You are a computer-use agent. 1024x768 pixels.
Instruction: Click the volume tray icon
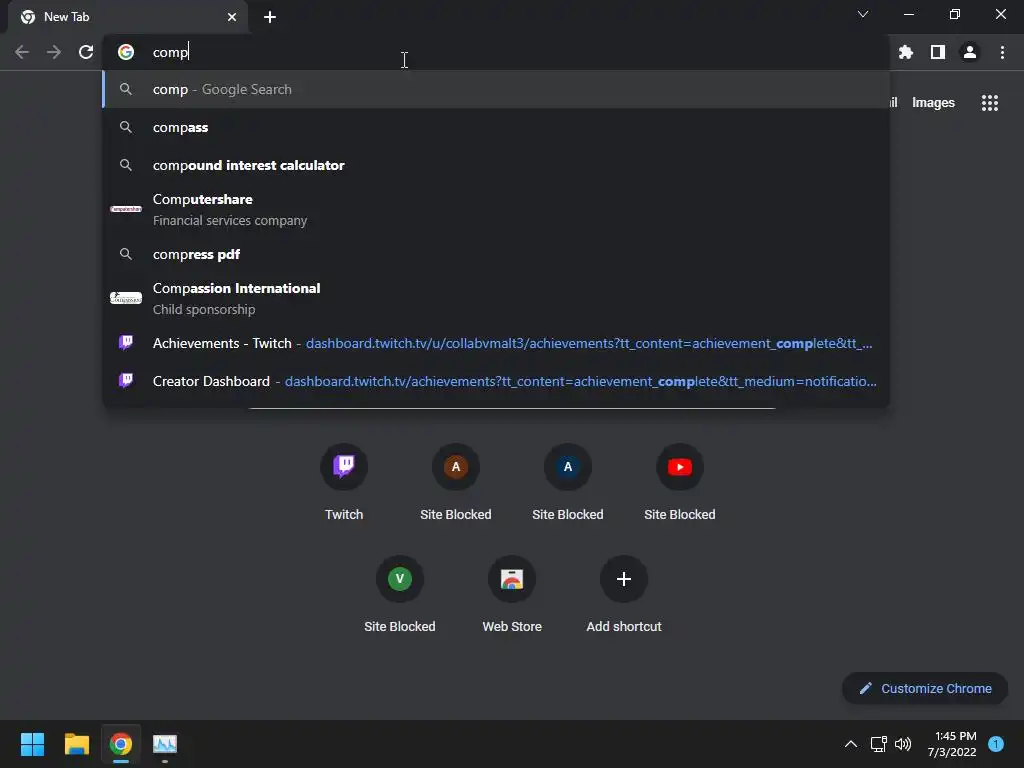click(x=903, y=744)
